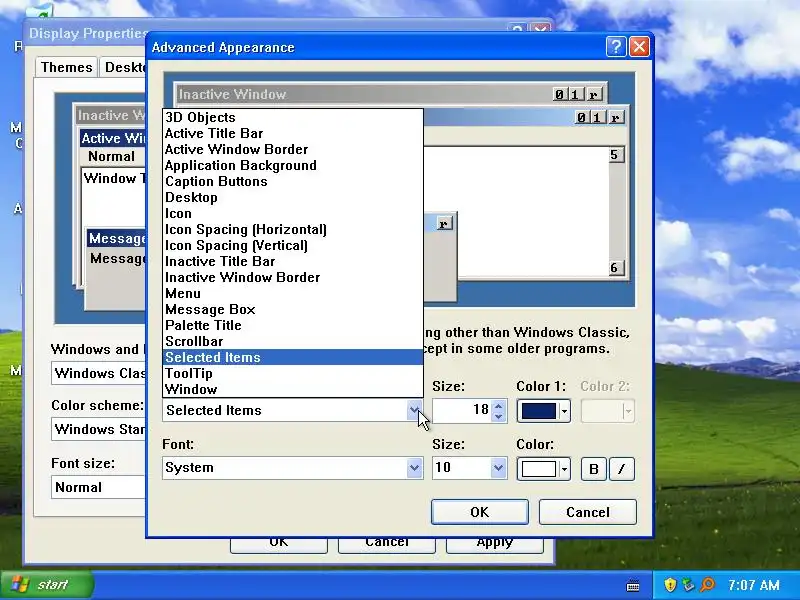Image resolution: width=800 pixels, height=600 pixels.
Task: Choose Palette Title entry
Action: (x=293, y=326)
